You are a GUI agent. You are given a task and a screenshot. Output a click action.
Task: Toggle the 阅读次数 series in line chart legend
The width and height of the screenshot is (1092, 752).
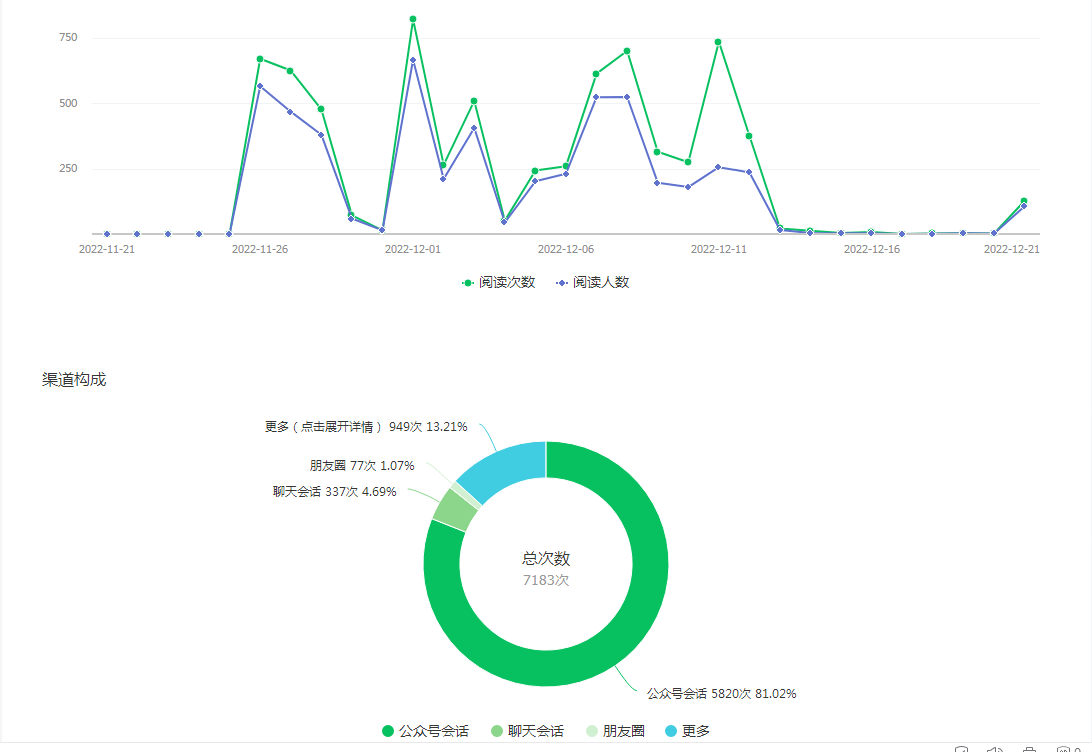tap(499, 282)
